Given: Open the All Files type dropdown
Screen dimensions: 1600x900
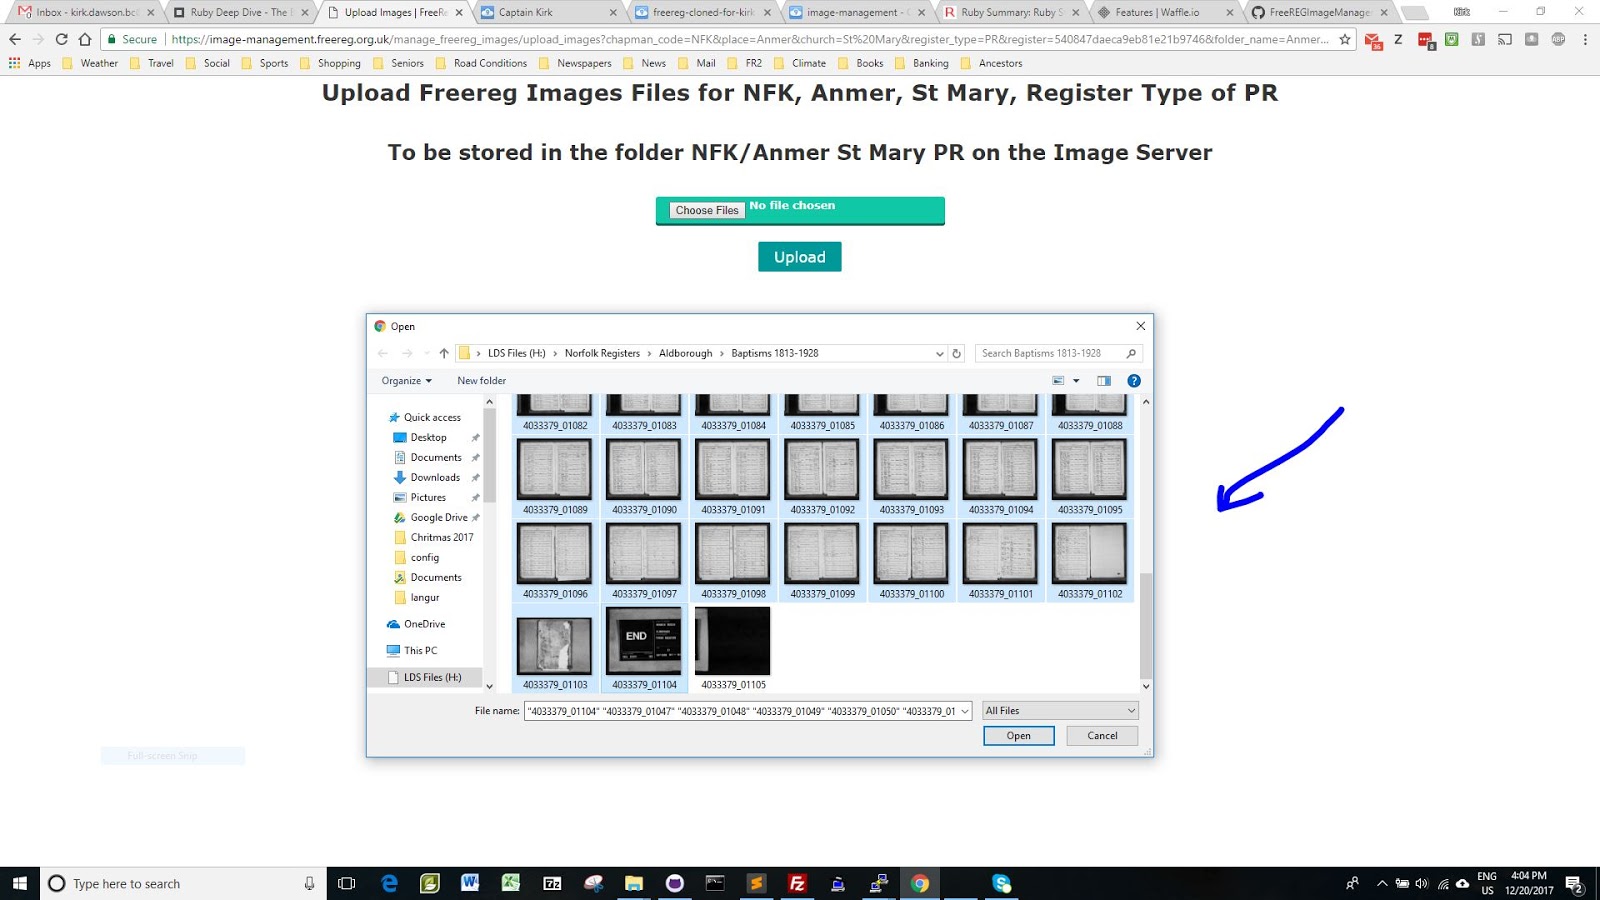Looking at the screenshot, I should (1060, 711).
